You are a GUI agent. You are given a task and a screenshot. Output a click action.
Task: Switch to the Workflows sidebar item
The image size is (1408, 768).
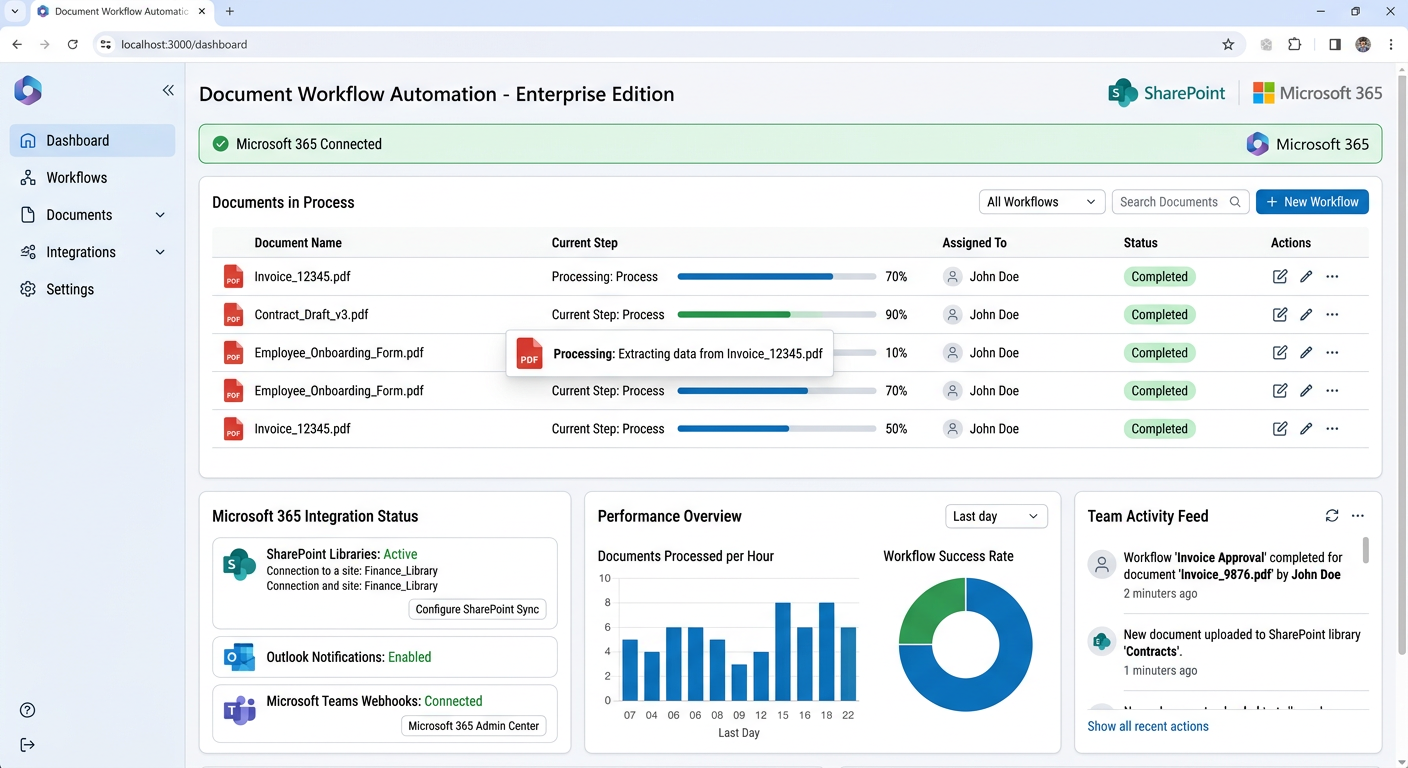(x=77, y=177)
